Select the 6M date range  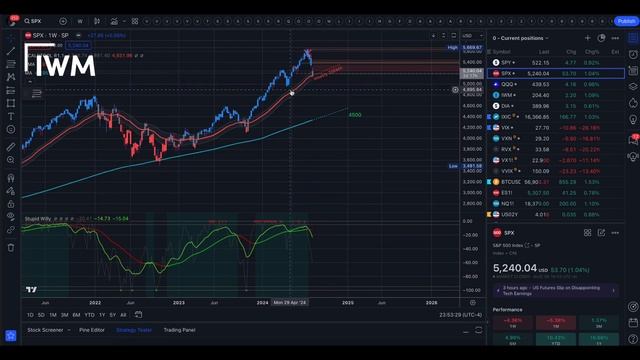(x=76, y=315)
